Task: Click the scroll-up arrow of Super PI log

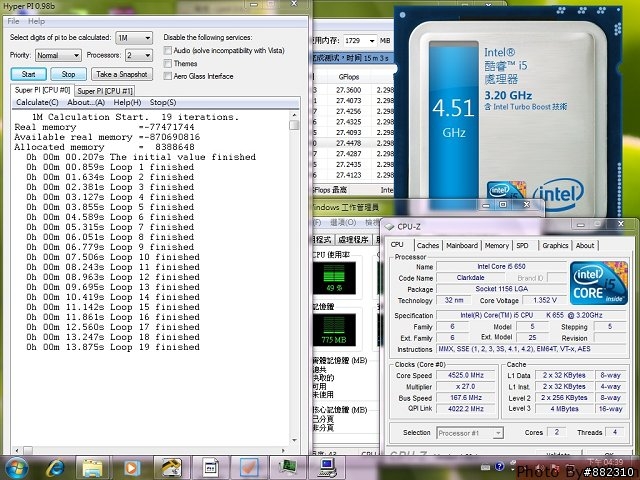Action: pos(294,115)
